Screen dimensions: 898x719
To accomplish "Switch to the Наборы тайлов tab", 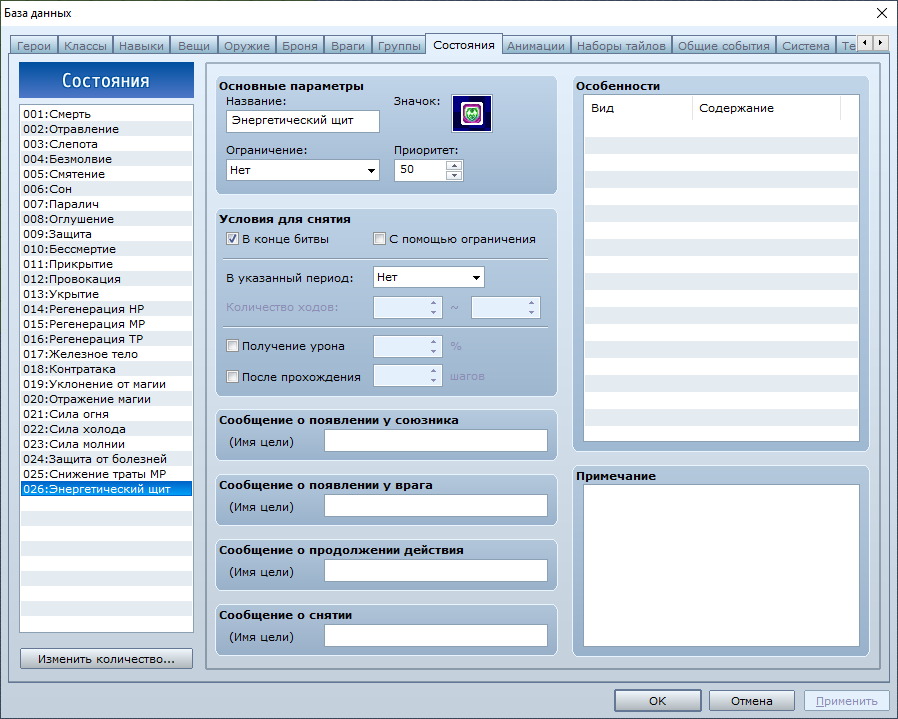I will point(621,46).
